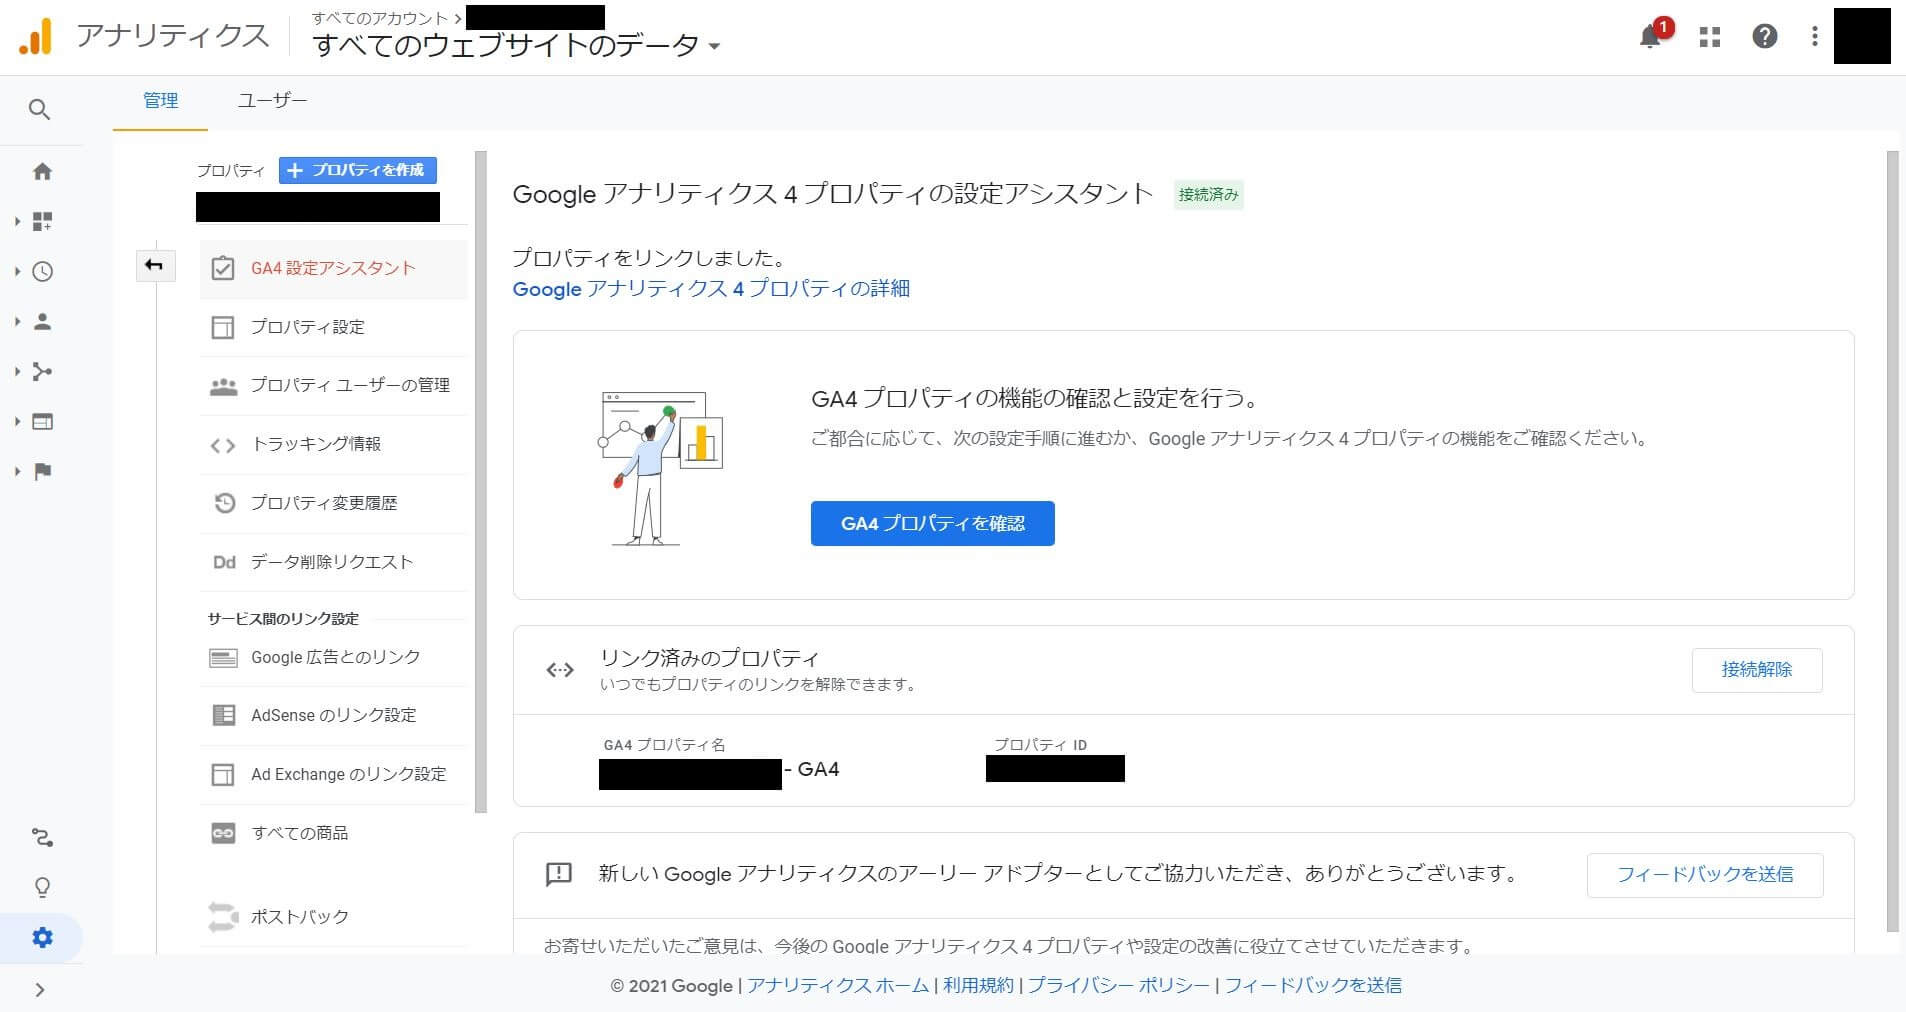Open the Realtime clock icon
The height and width of the screenshot is (1012, 1906).
point(41,271)
